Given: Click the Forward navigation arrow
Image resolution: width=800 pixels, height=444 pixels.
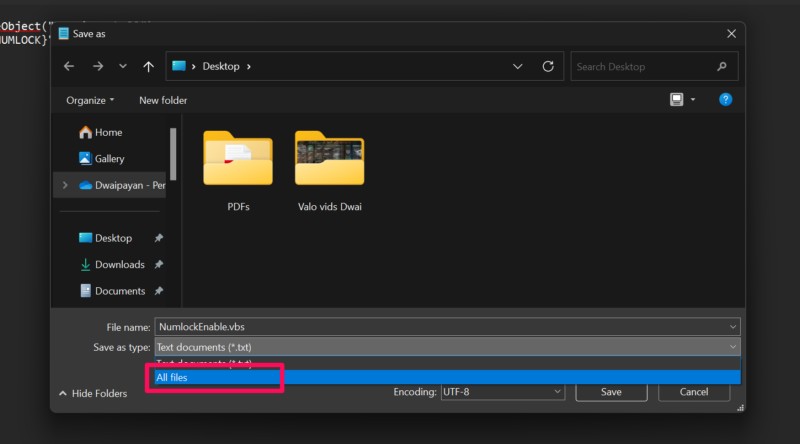Looking at the screenshot, I should (97, 66).
